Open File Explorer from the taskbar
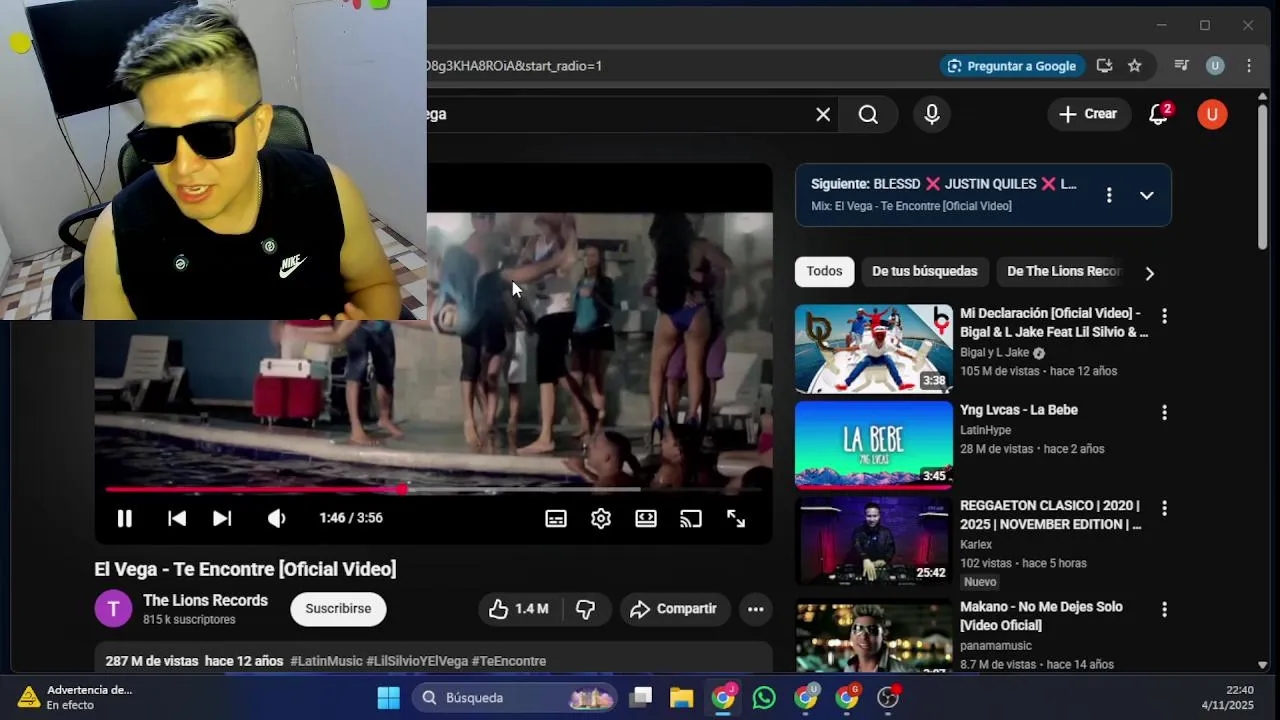1280x720 pixels. click(682, 697)
